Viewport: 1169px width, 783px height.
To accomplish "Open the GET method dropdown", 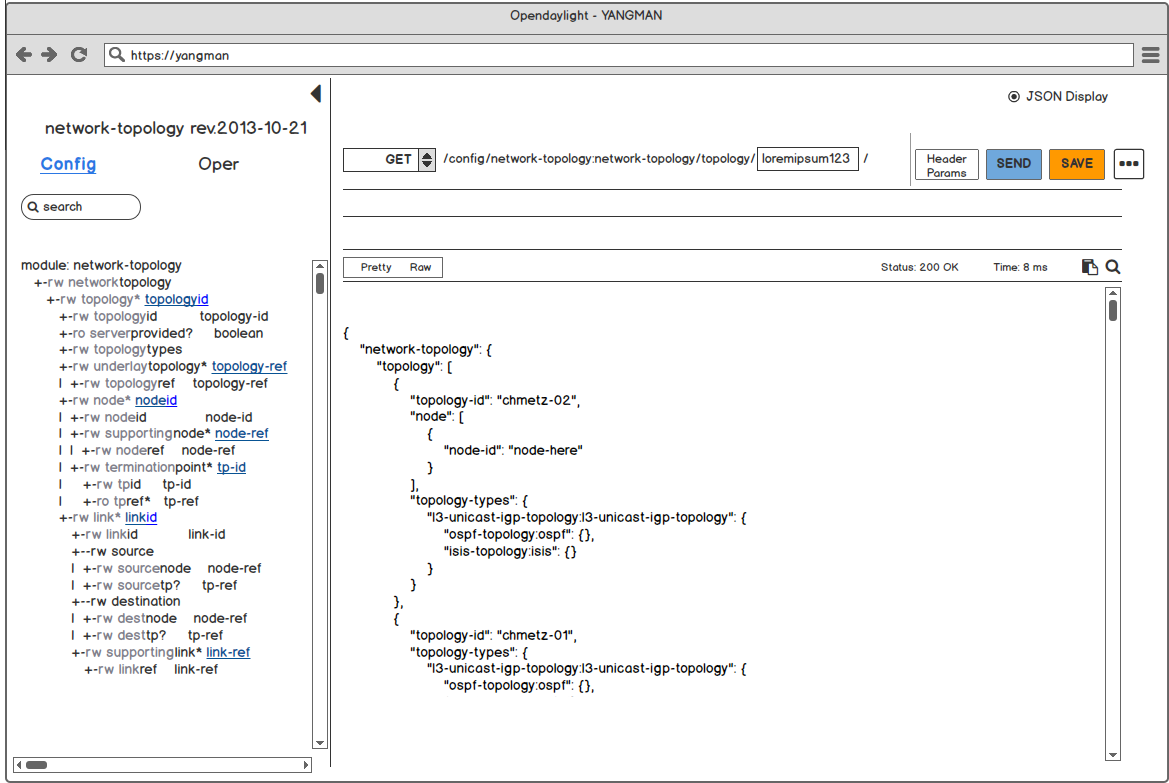I will pyautogui.click(x=426, y=160).
